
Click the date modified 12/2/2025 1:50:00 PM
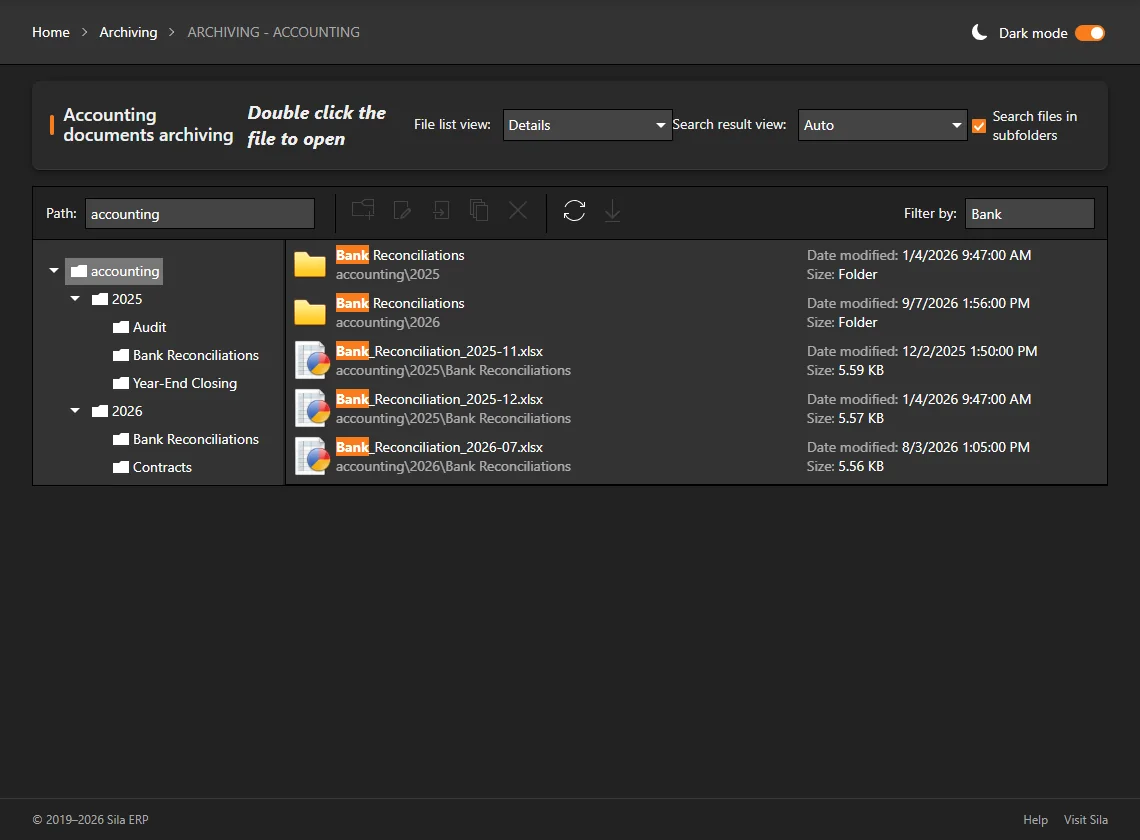[969, 351]
